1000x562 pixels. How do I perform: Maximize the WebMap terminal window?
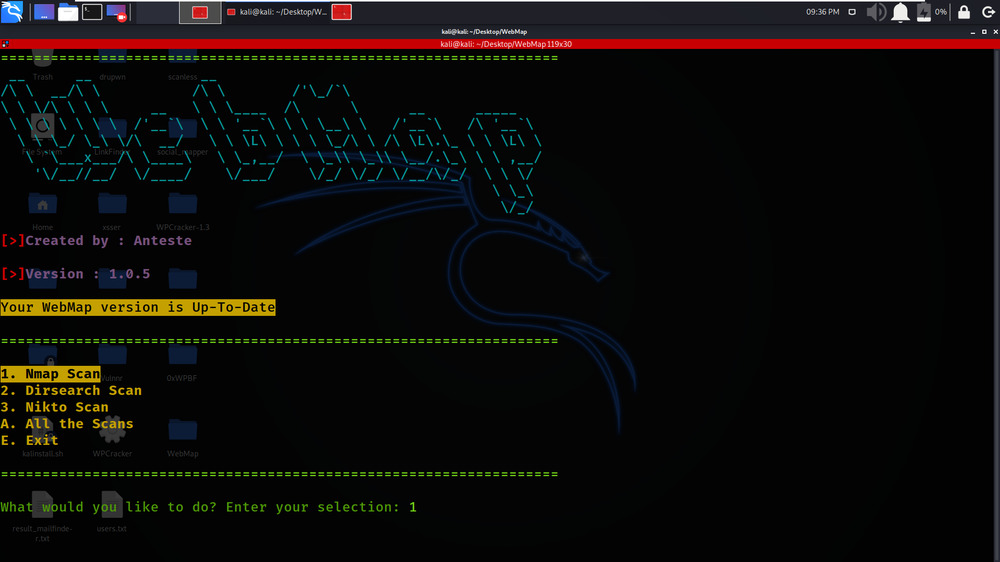(x=984, y=32)
